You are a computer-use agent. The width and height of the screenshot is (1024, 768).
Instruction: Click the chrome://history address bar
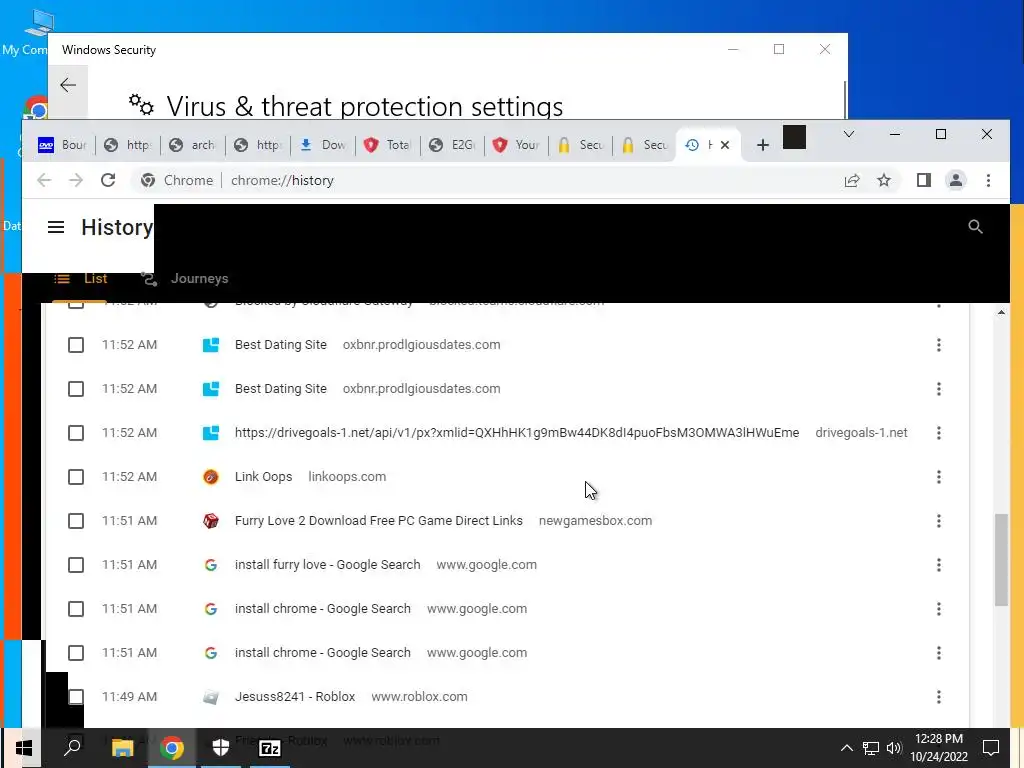tap(483, 180)
